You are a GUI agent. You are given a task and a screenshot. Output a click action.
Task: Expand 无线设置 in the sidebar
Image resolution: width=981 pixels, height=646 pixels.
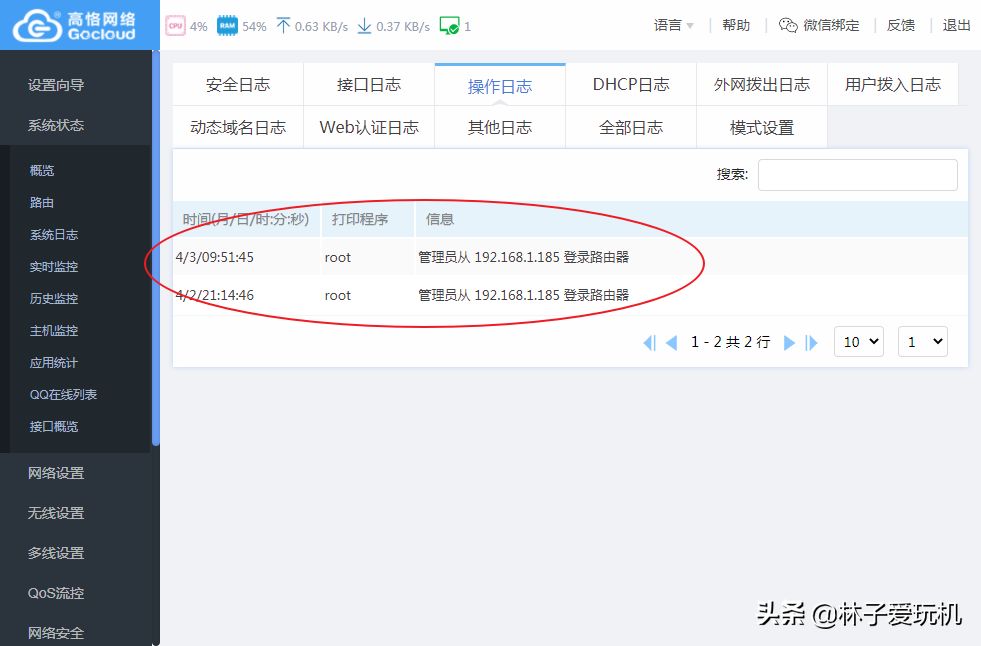[56, 513]
